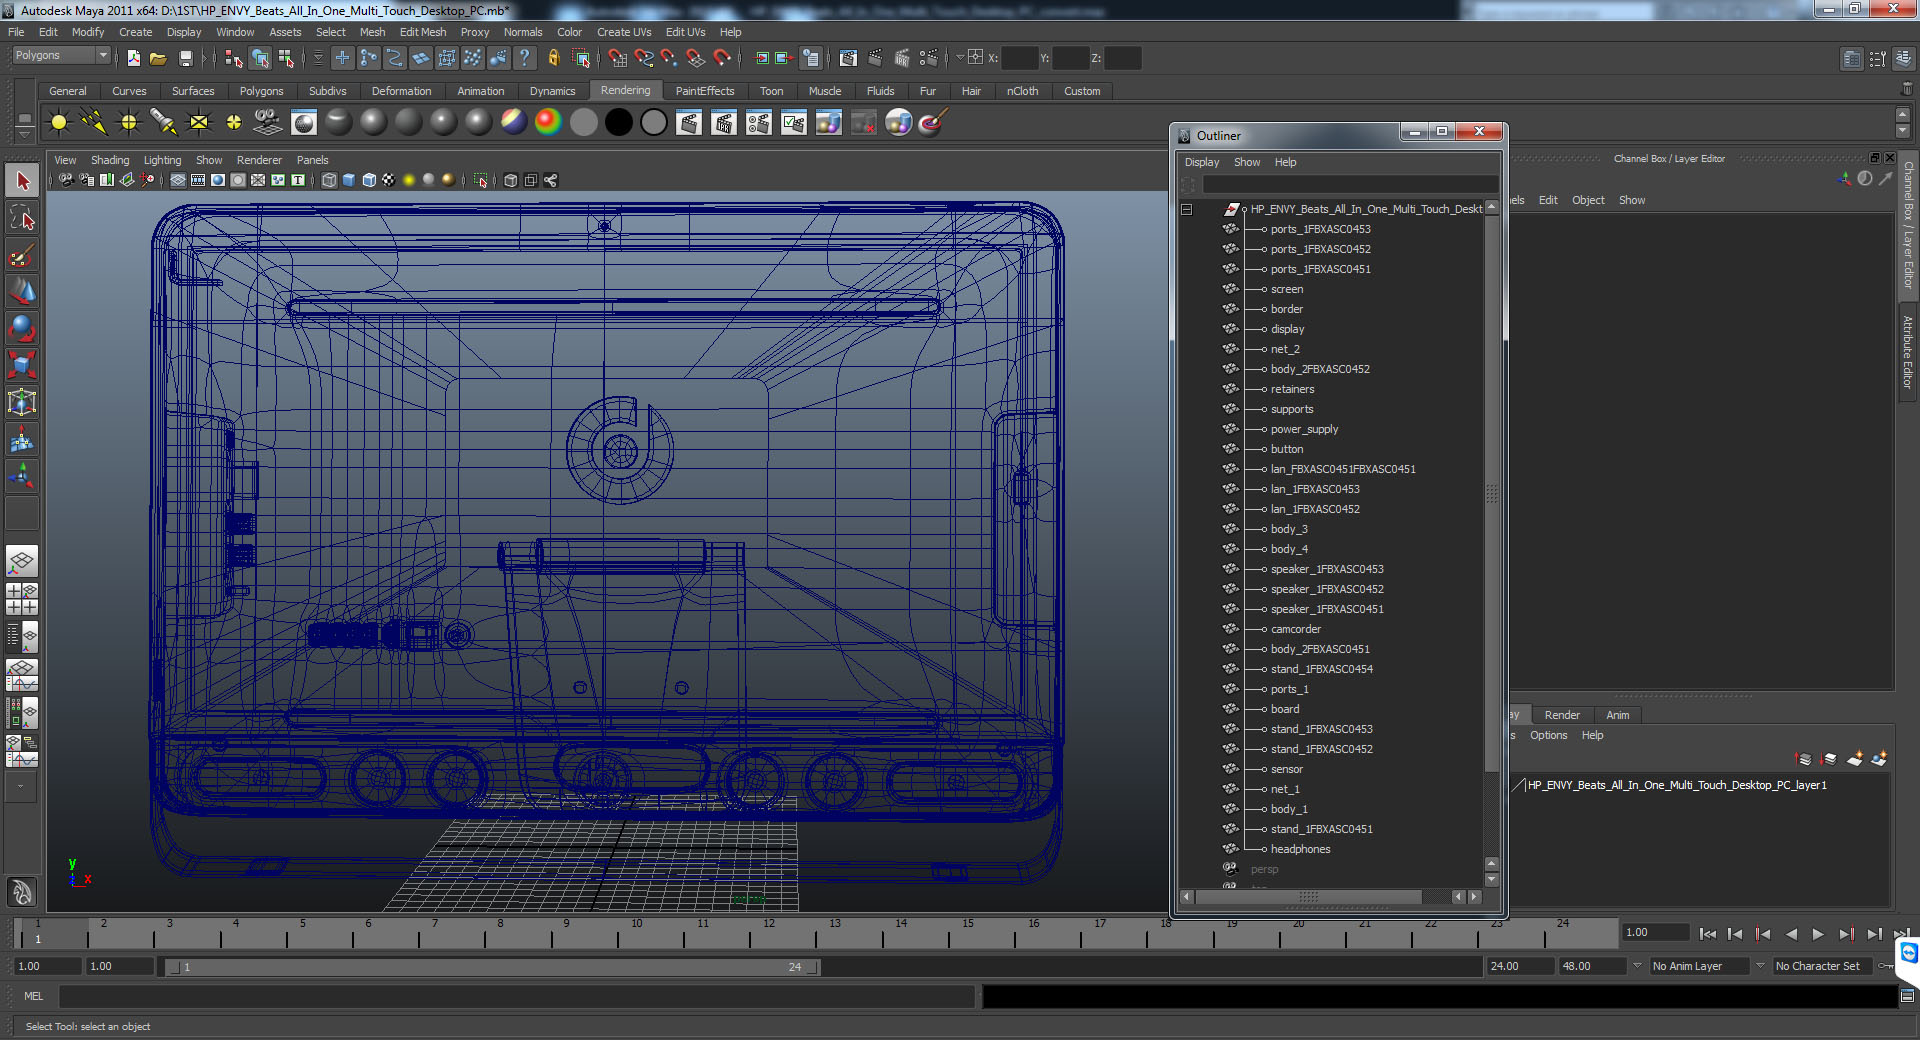Collapse the HP_ENVY group in Outliner
1920x1040 pixels.
click(x=1187, y=209)
